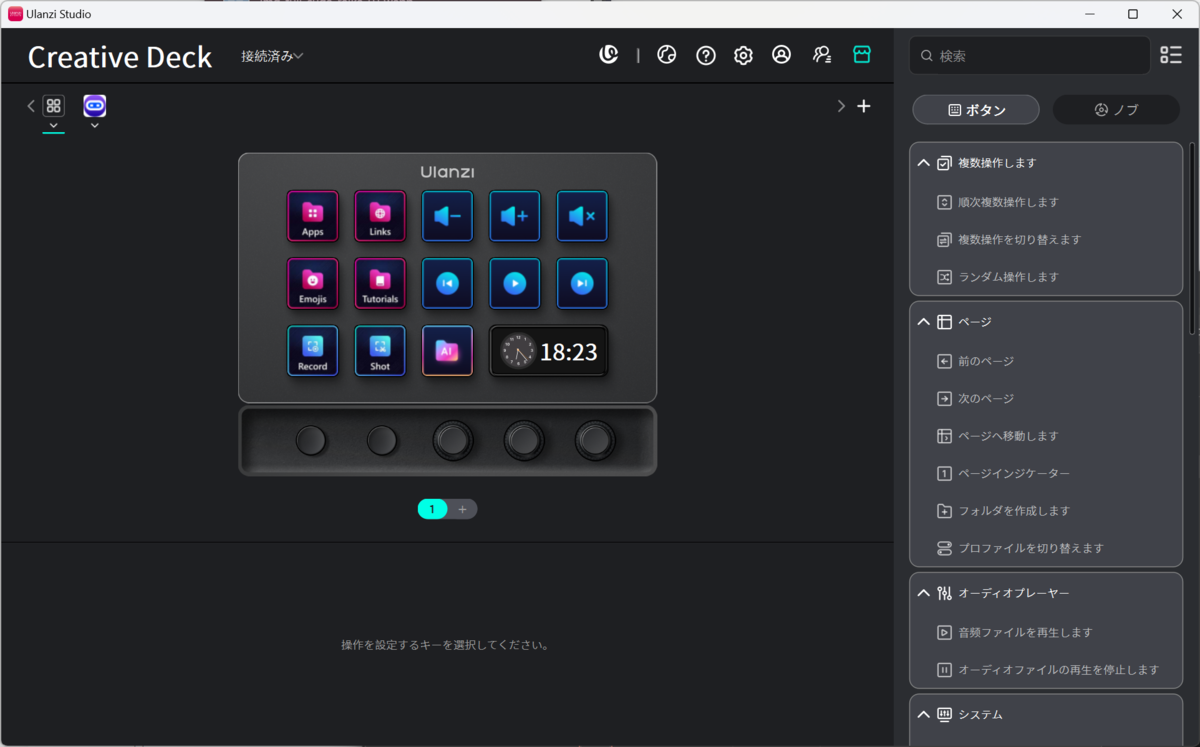Click the action list vertical scrollbar
Image resolution: width=1200 pixels, height=747 pixels.
(1191, 238)
